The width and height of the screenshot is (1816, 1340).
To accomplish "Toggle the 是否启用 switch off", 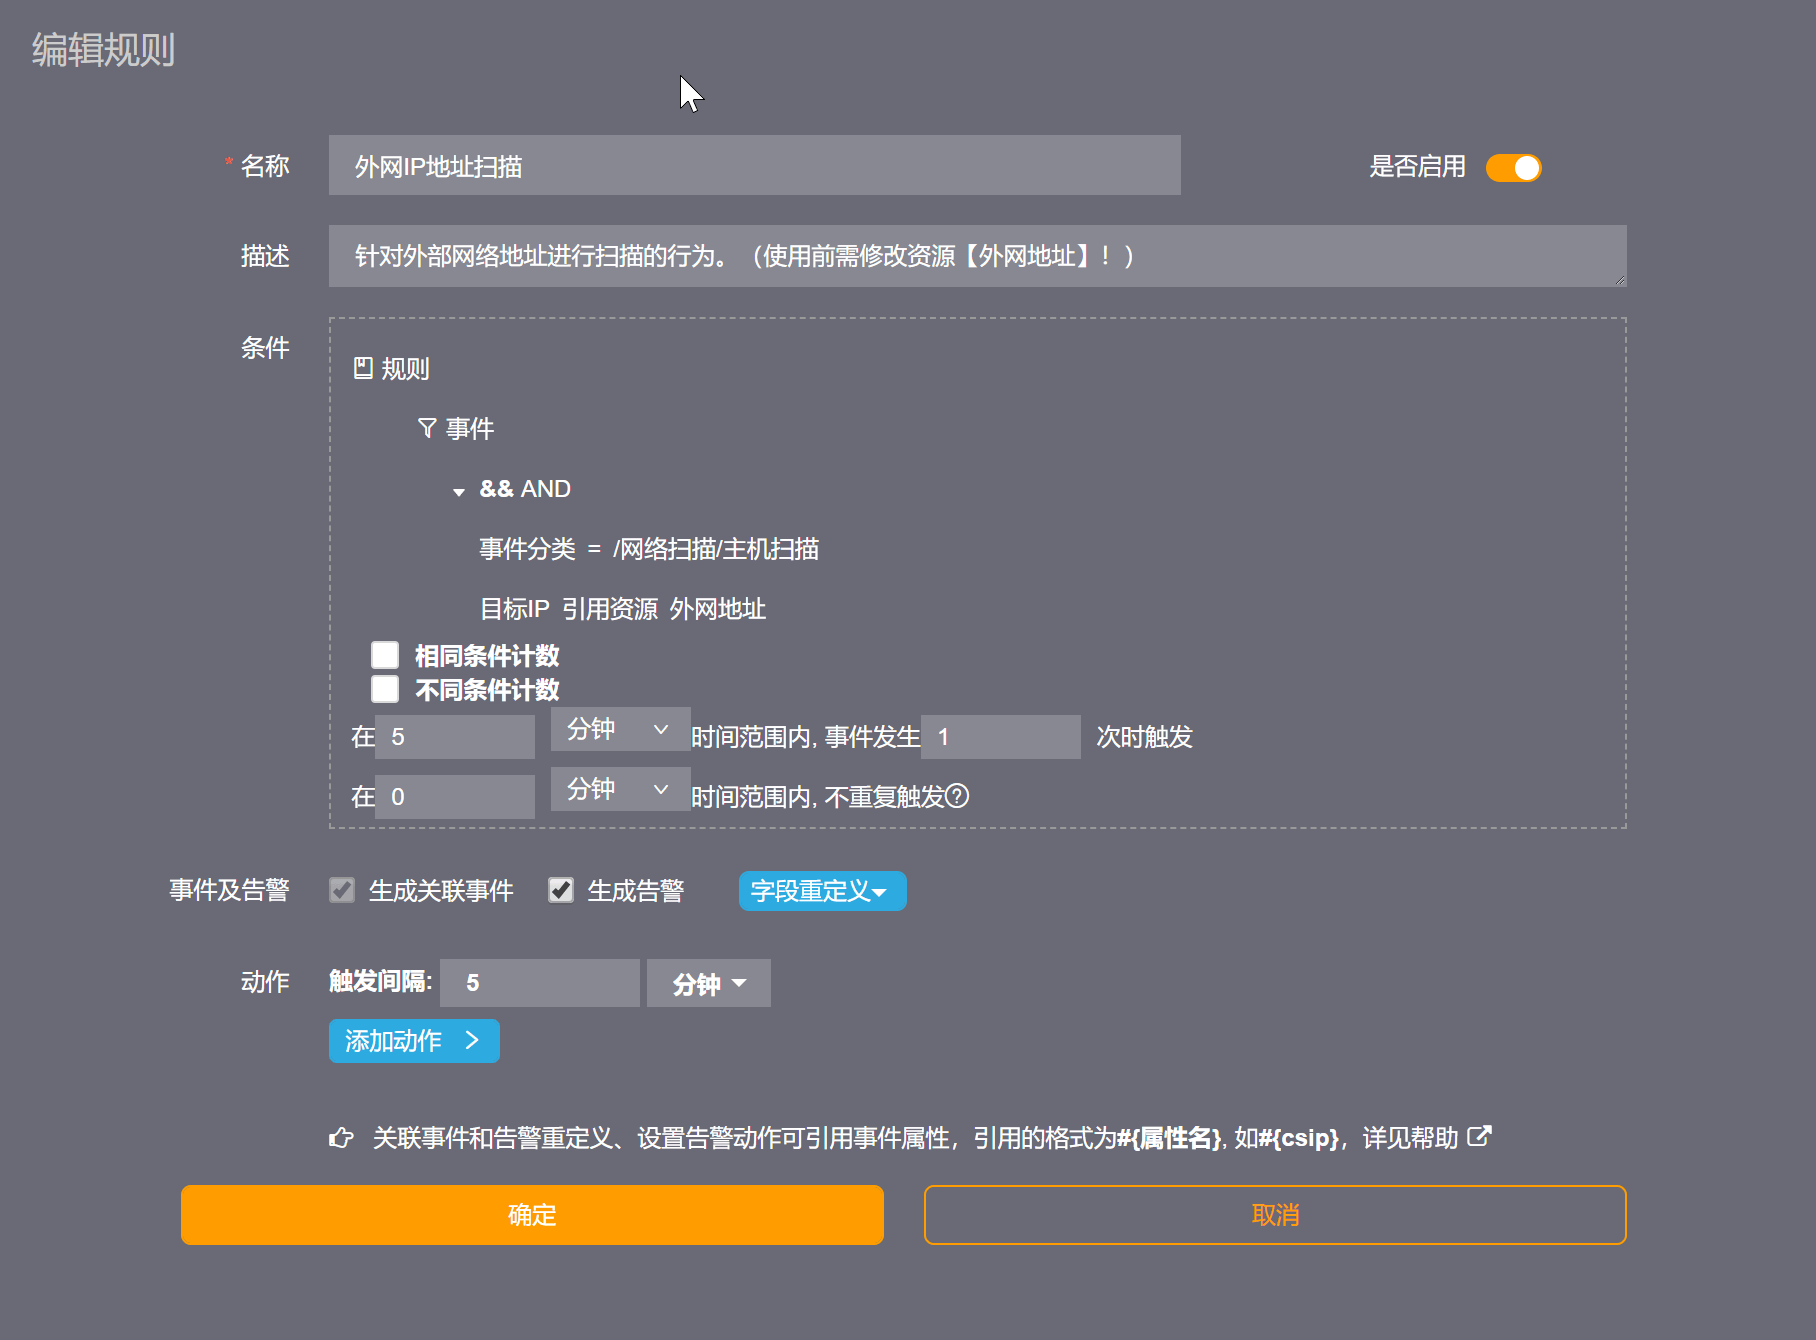I will coord(1513,168).
